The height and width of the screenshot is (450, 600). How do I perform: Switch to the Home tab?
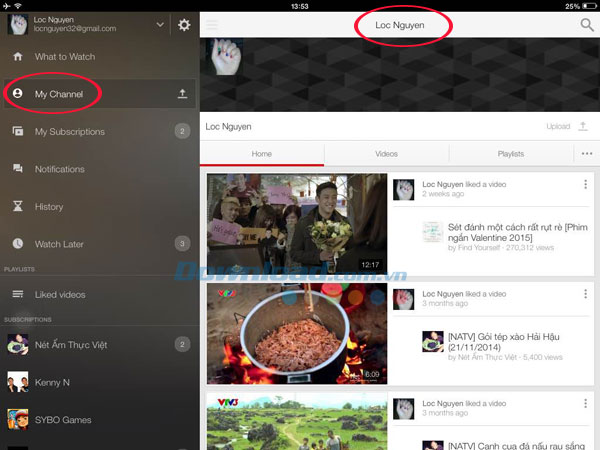click(x=262, y=154)
